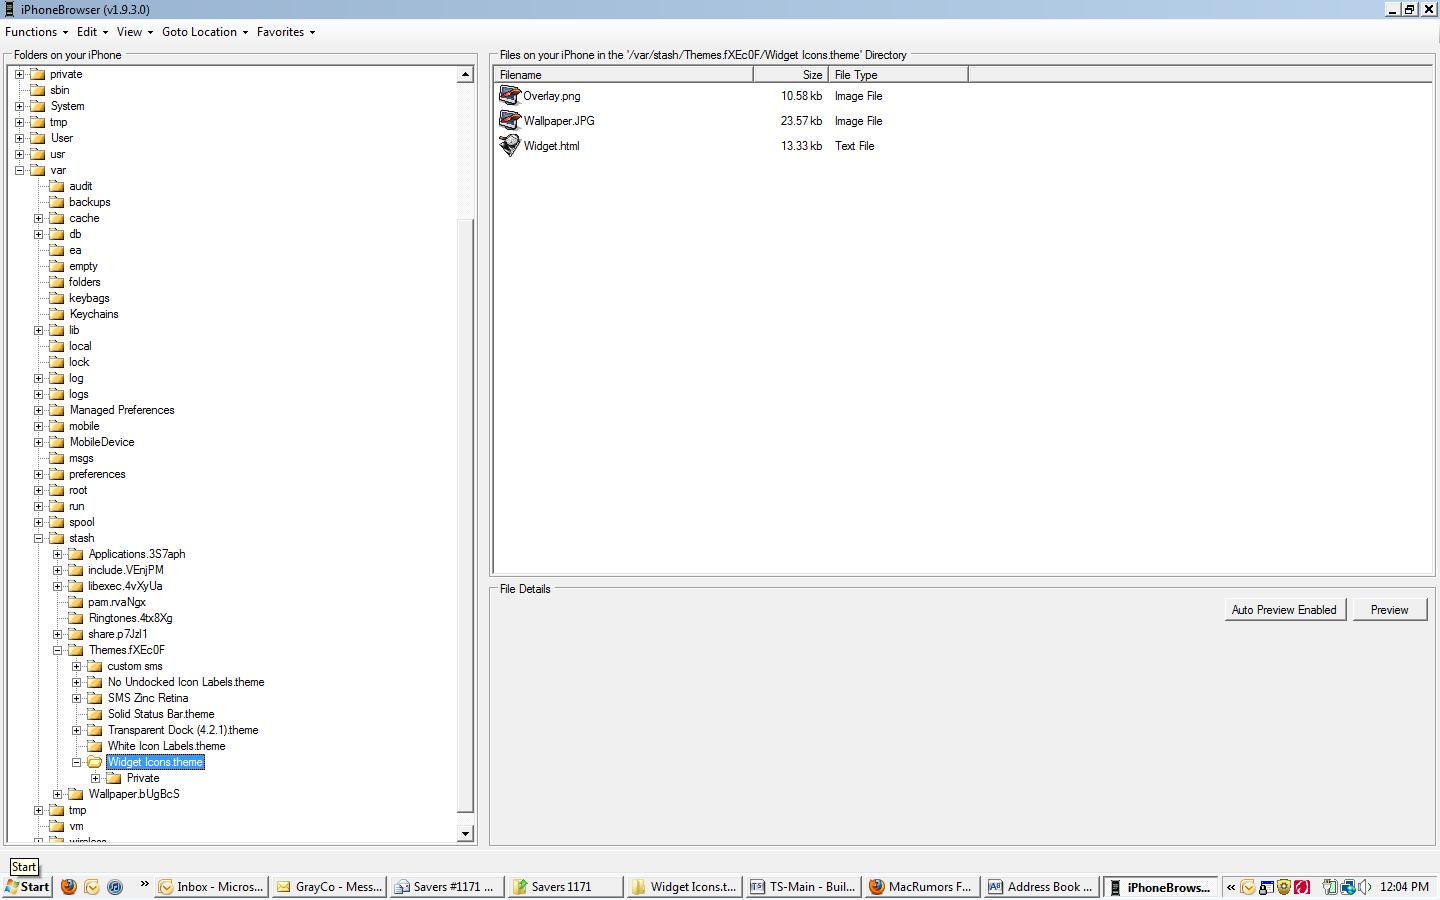
Task: Click the Solid Status Bar.theme folder icon
Action: pyautogui.click(x=94, y=714)
